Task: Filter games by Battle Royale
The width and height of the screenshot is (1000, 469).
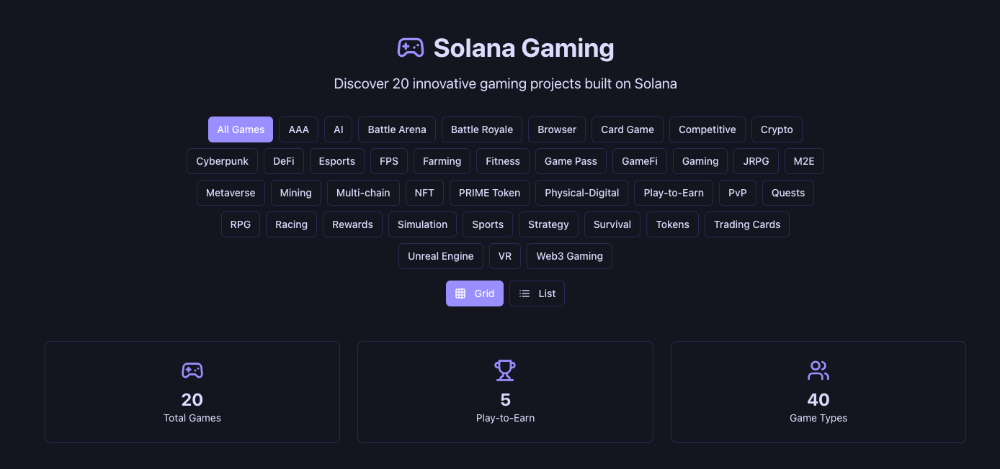Action: 481,130
